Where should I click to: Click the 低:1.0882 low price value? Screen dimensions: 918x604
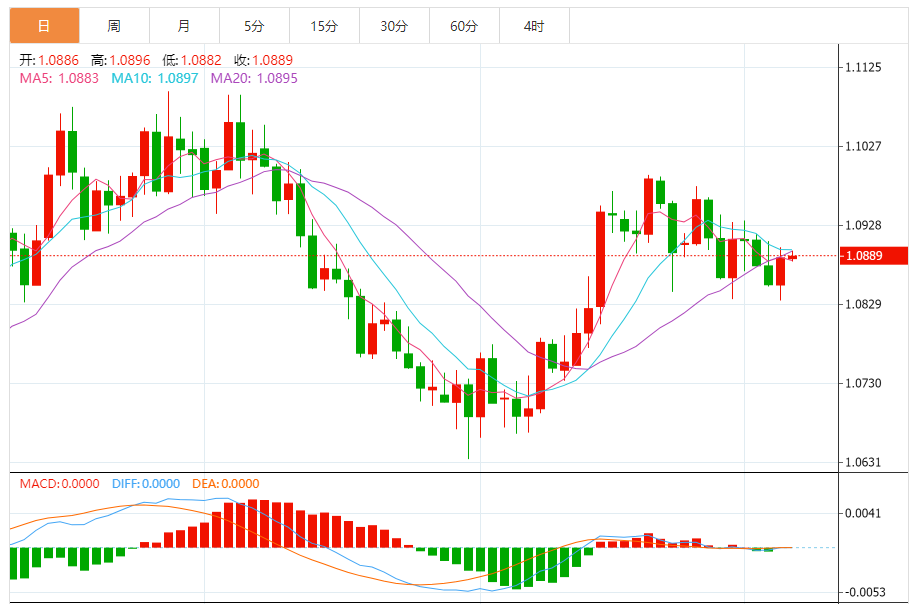tap(192, 60)
